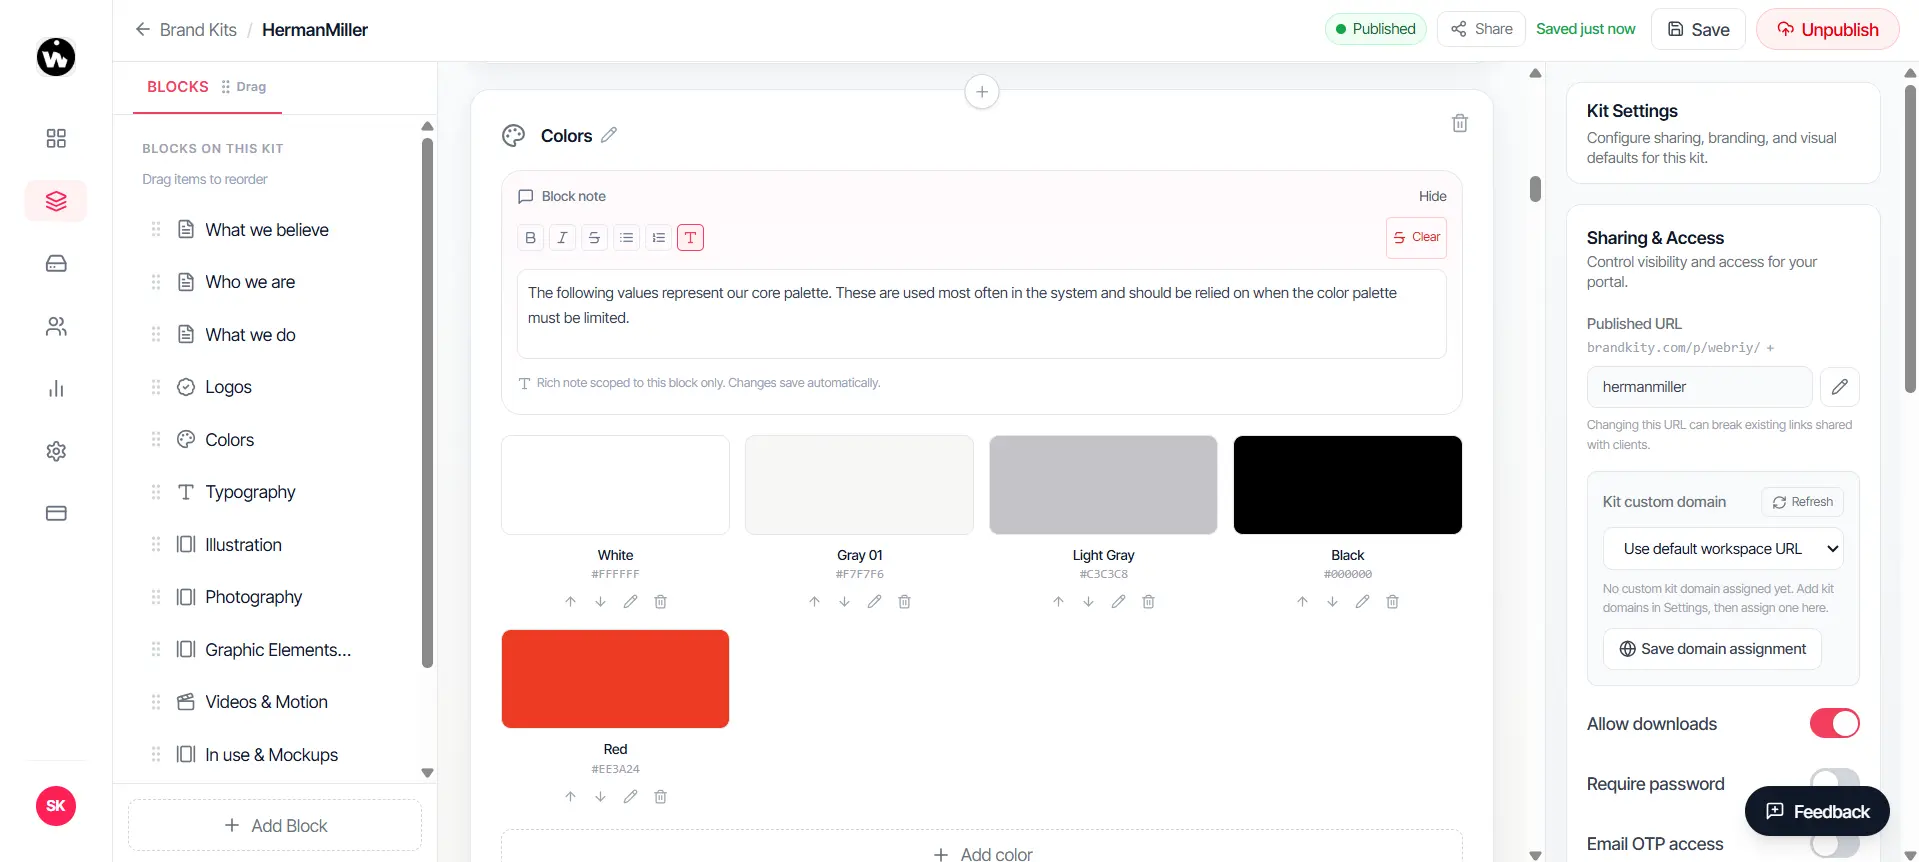
Task: Move the Black color down
Action: tap(1332, 602)
